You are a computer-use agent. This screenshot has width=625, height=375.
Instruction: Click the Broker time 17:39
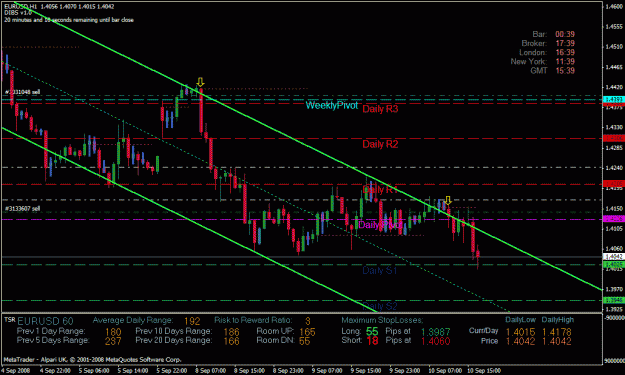565,43
